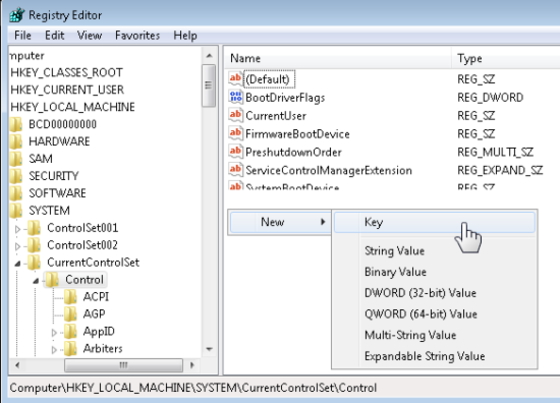Click the Arbiters folder icon
Screen dimensions: 560x403
[x=70, y=348]
